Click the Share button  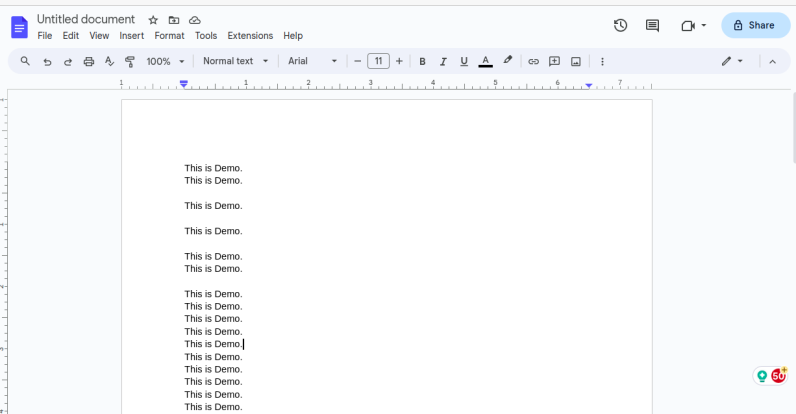(x=755, y=25)
